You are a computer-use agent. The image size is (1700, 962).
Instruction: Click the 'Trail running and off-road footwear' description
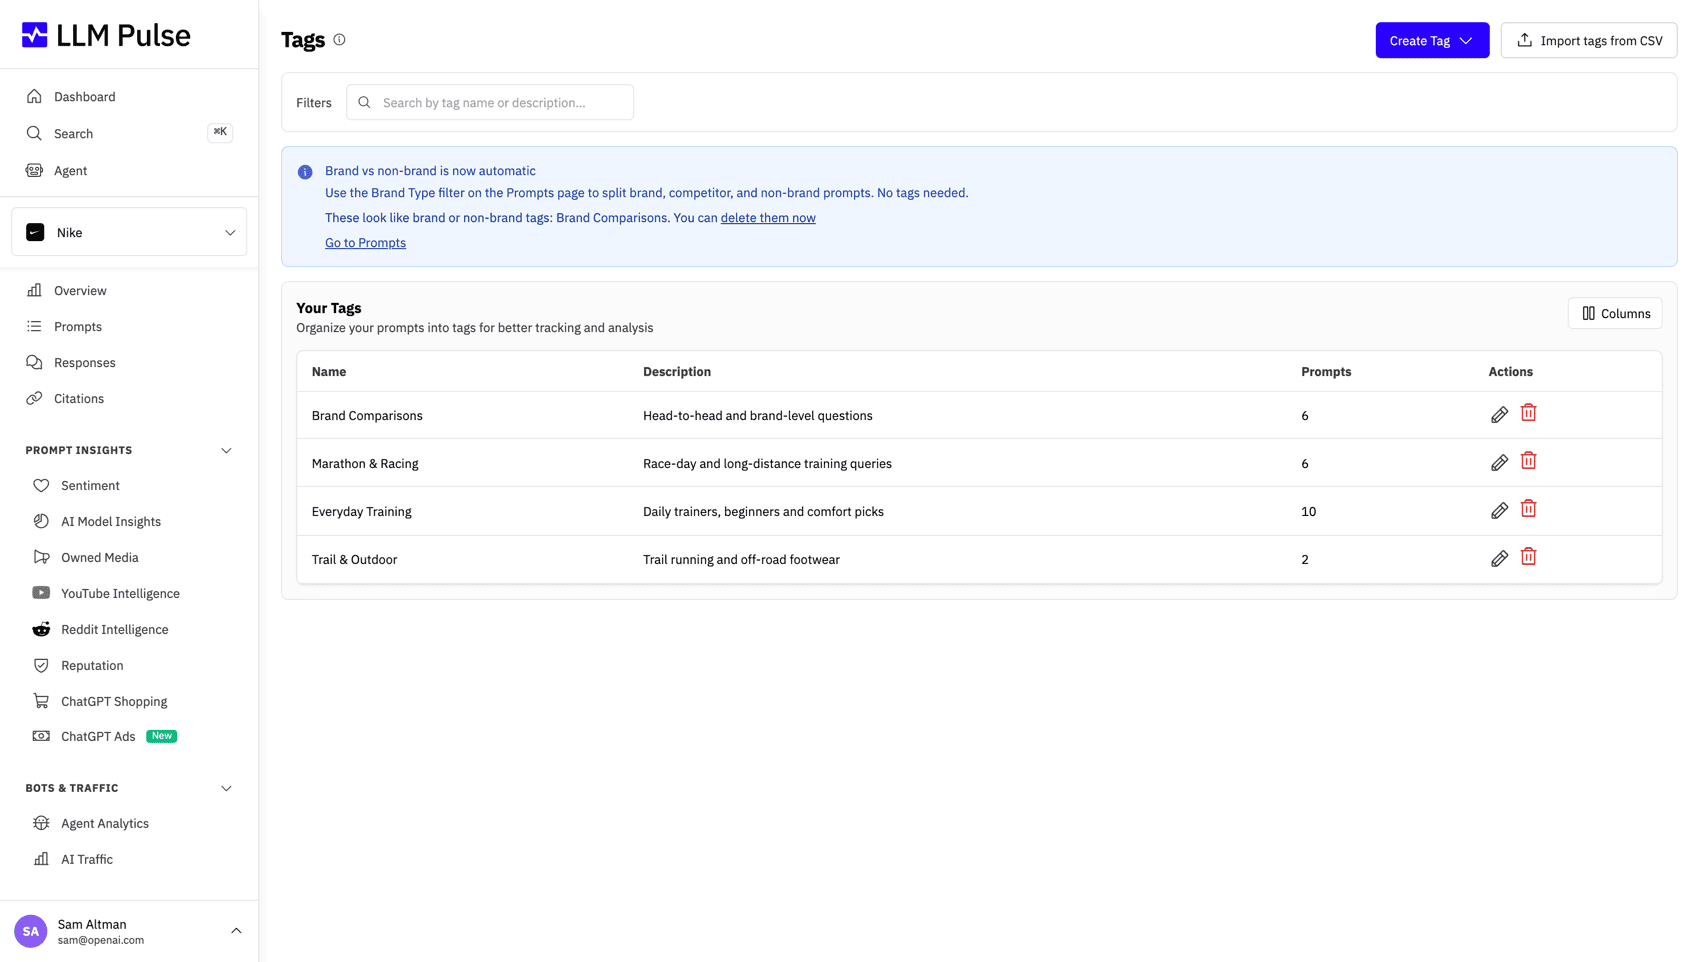click(x=741, y=560)
